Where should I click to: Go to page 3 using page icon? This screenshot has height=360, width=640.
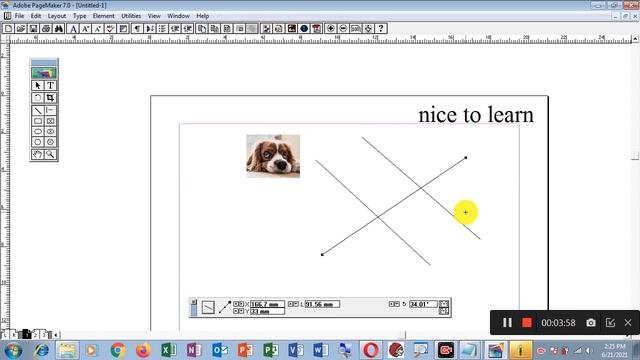coord(44,335)
